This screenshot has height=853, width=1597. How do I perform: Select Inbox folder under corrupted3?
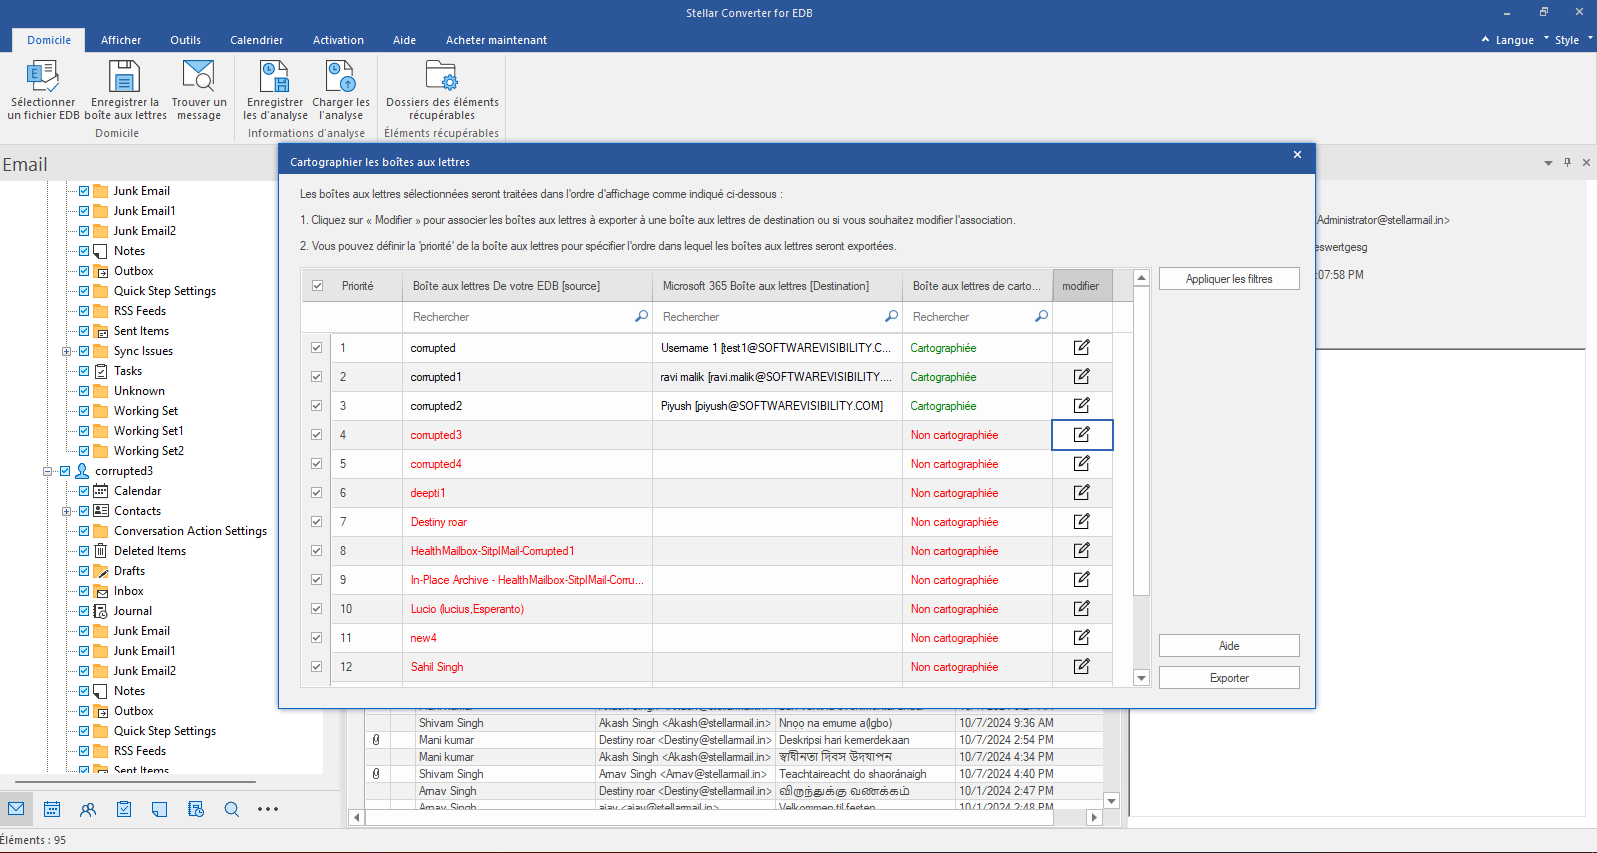coord(129,591)
